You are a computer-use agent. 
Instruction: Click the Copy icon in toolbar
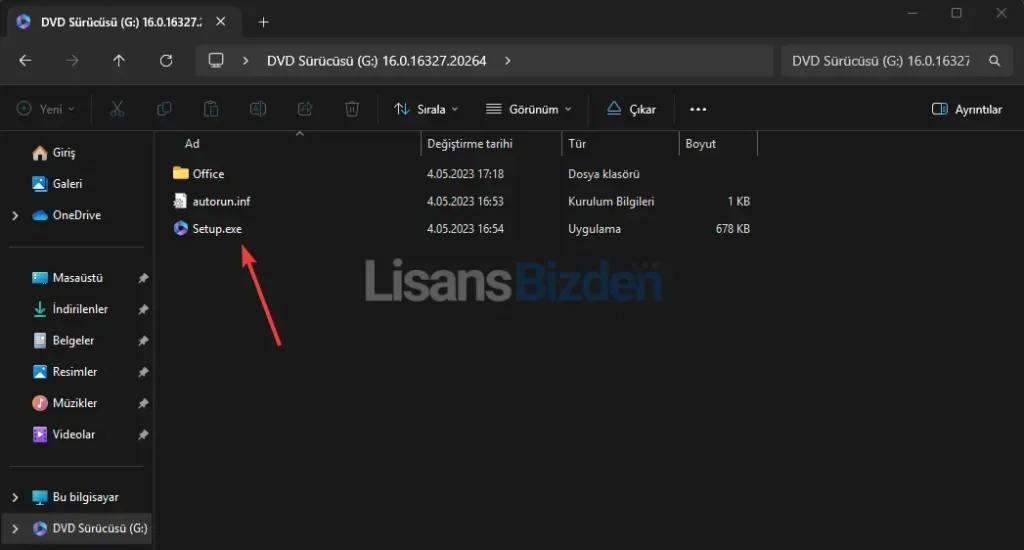(164, 109)
